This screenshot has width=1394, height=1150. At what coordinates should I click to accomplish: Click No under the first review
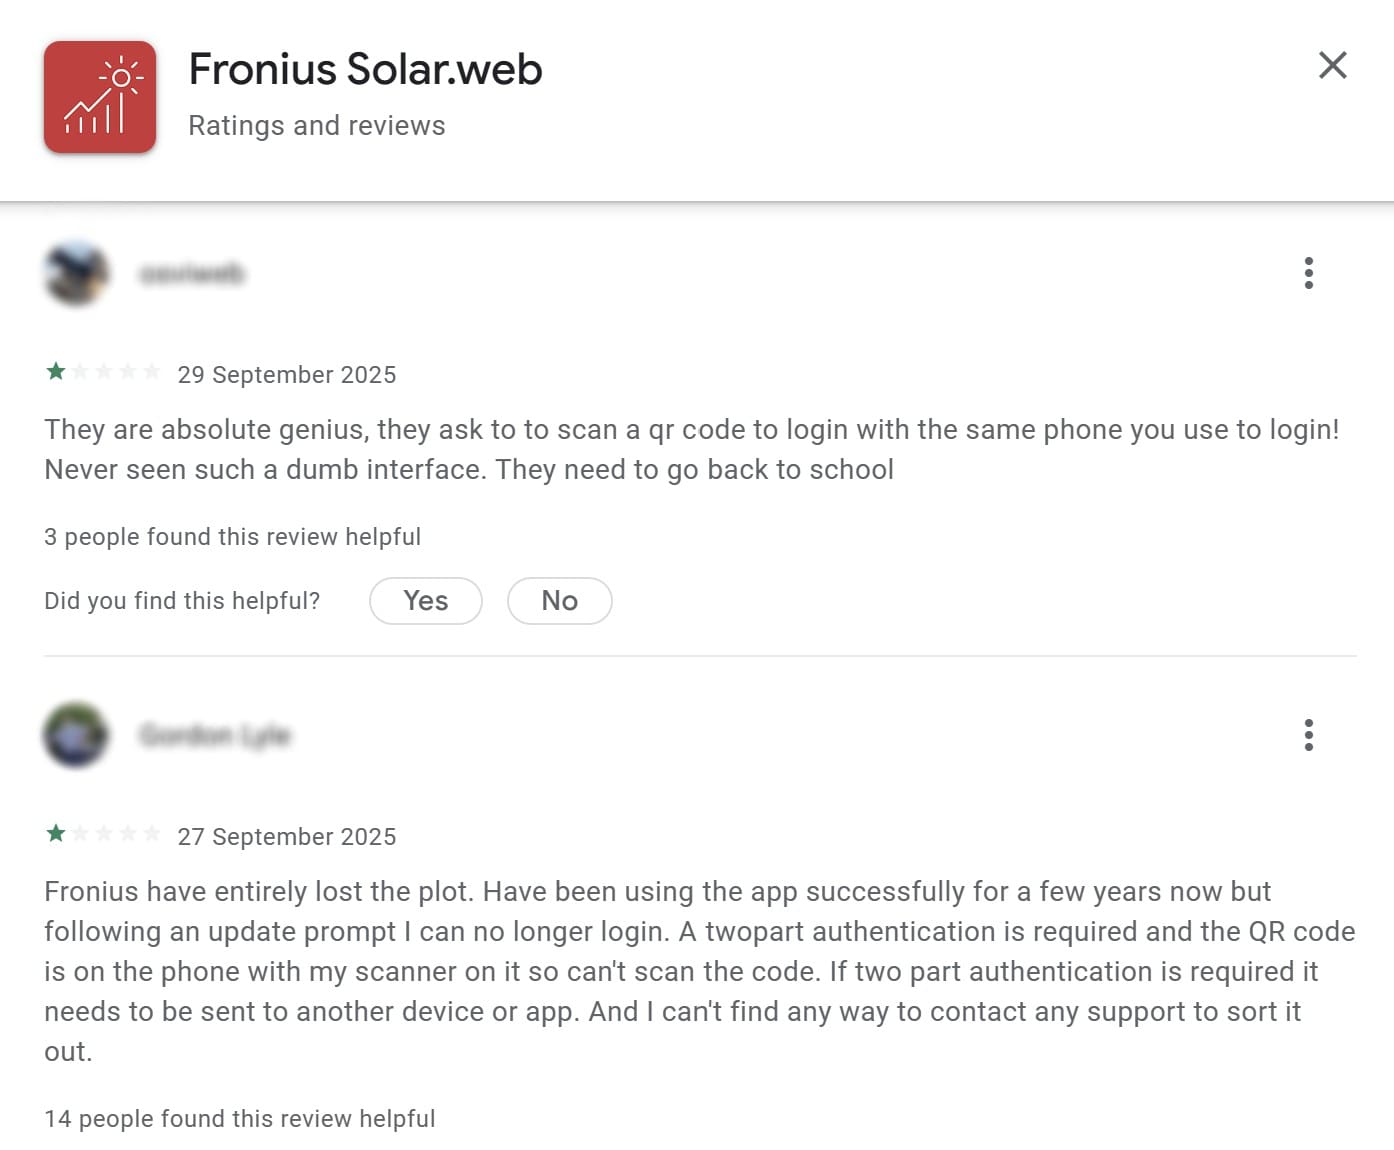[x=559, y=600]
